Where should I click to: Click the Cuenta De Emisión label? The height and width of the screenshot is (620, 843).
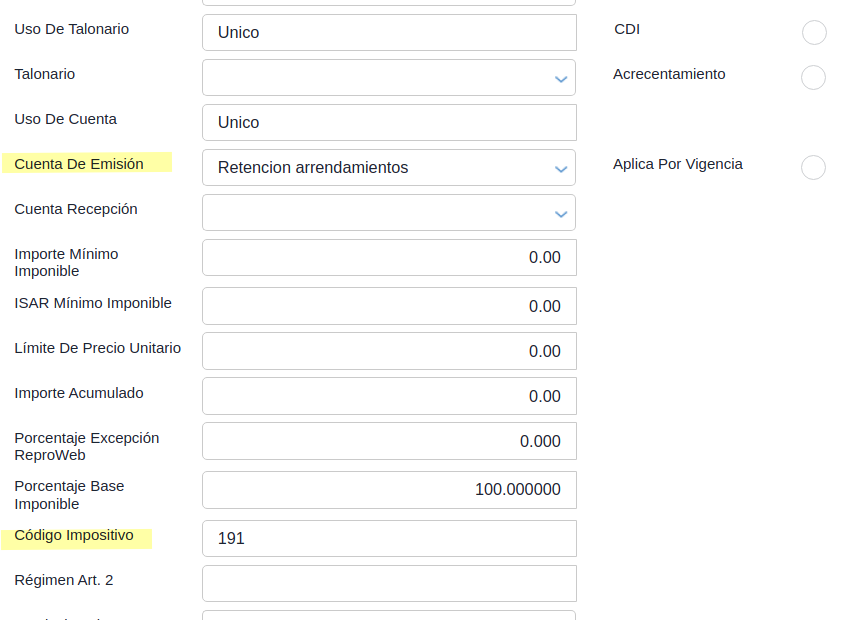79,164
